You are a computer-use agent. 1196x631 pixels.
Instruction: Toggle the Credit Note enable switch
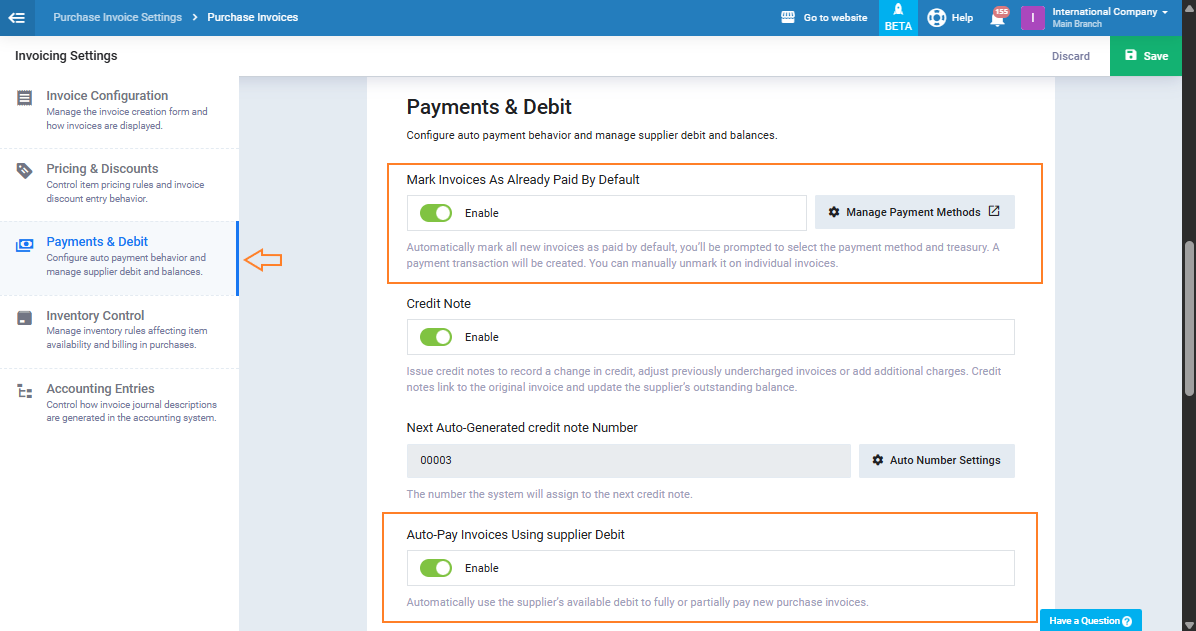point(436,337)
